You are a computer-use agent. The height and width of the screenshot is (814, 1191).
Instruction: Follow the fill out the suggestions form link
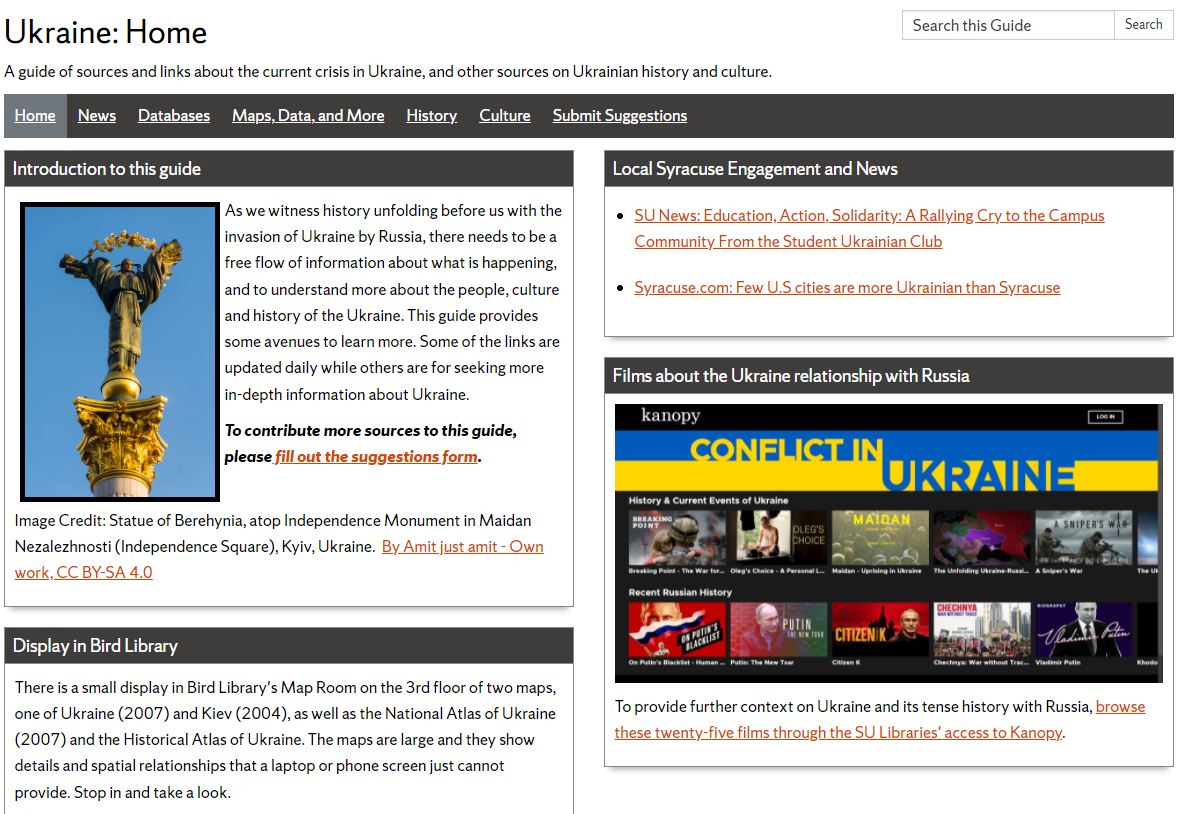(377, 456)
